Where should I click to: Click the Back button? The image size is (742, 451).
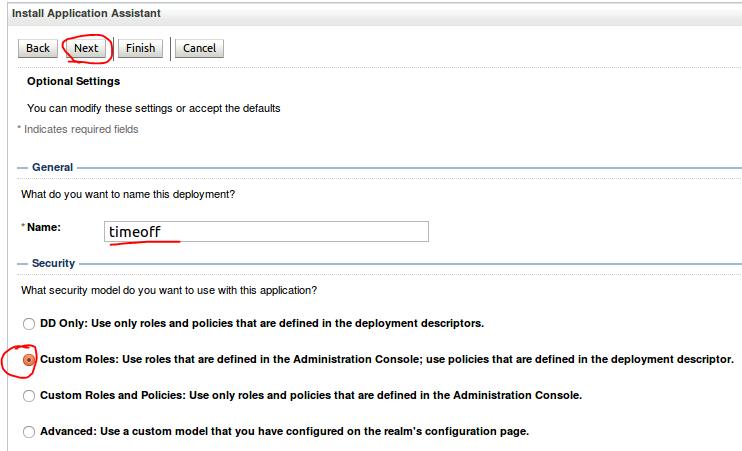point(38,48)
